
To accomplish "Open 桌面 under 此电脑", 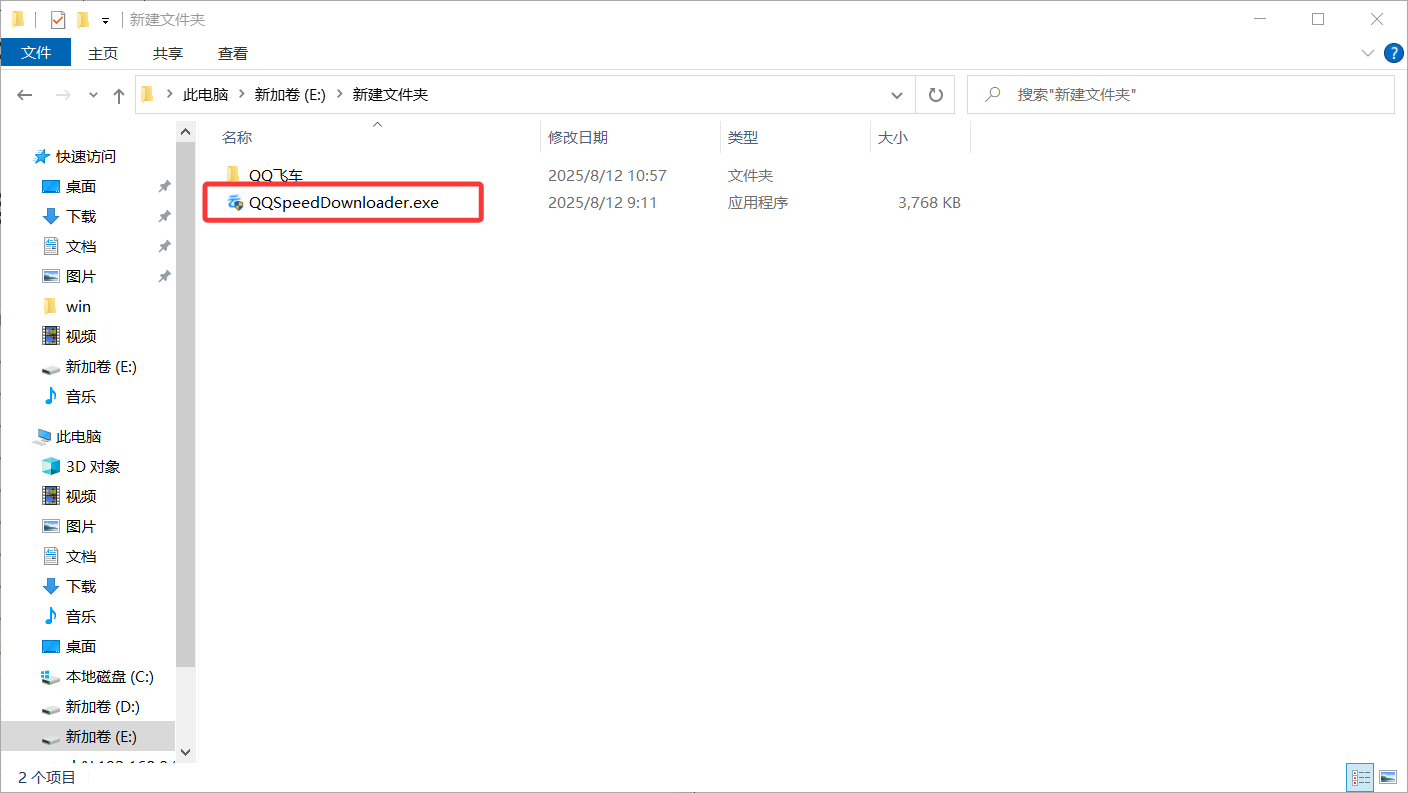I will [x=81, y=646].
